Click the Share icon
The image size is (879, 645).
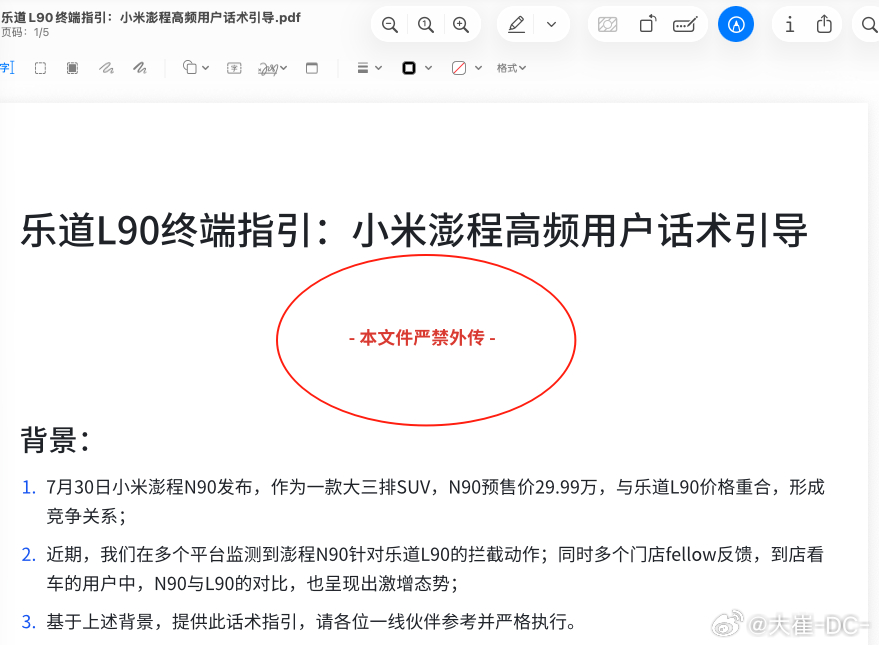pyautogui.click(x=824, y=24)
